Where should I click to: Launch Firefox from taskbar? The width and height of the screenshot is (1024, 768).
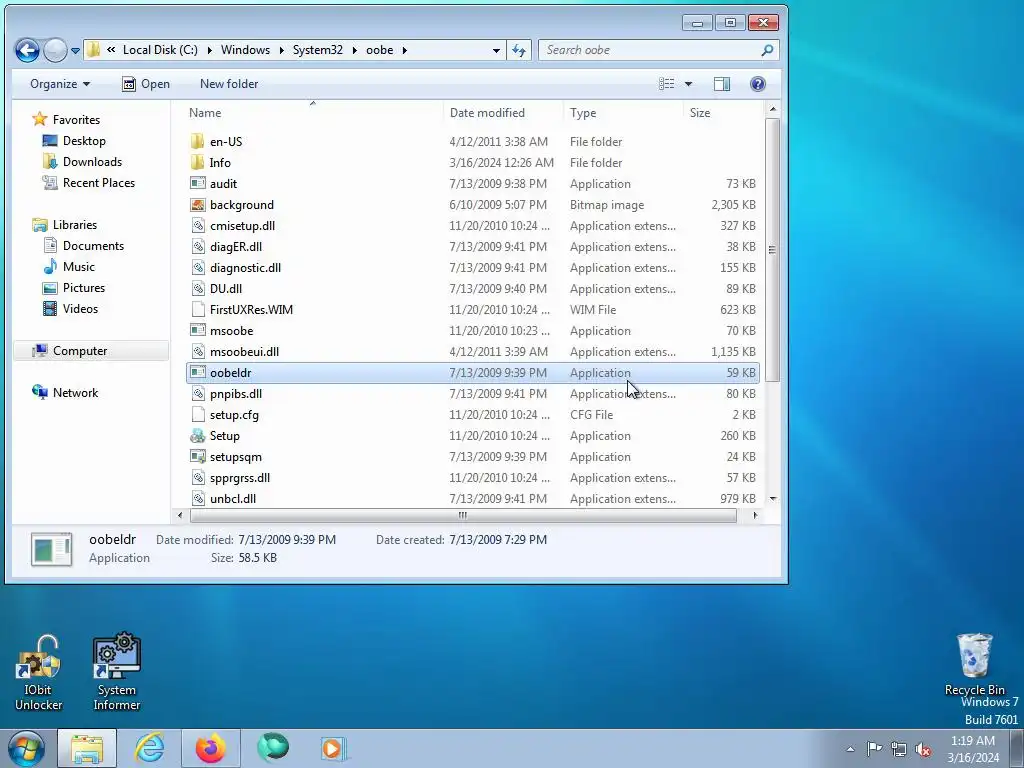click(x=210, y=748)
